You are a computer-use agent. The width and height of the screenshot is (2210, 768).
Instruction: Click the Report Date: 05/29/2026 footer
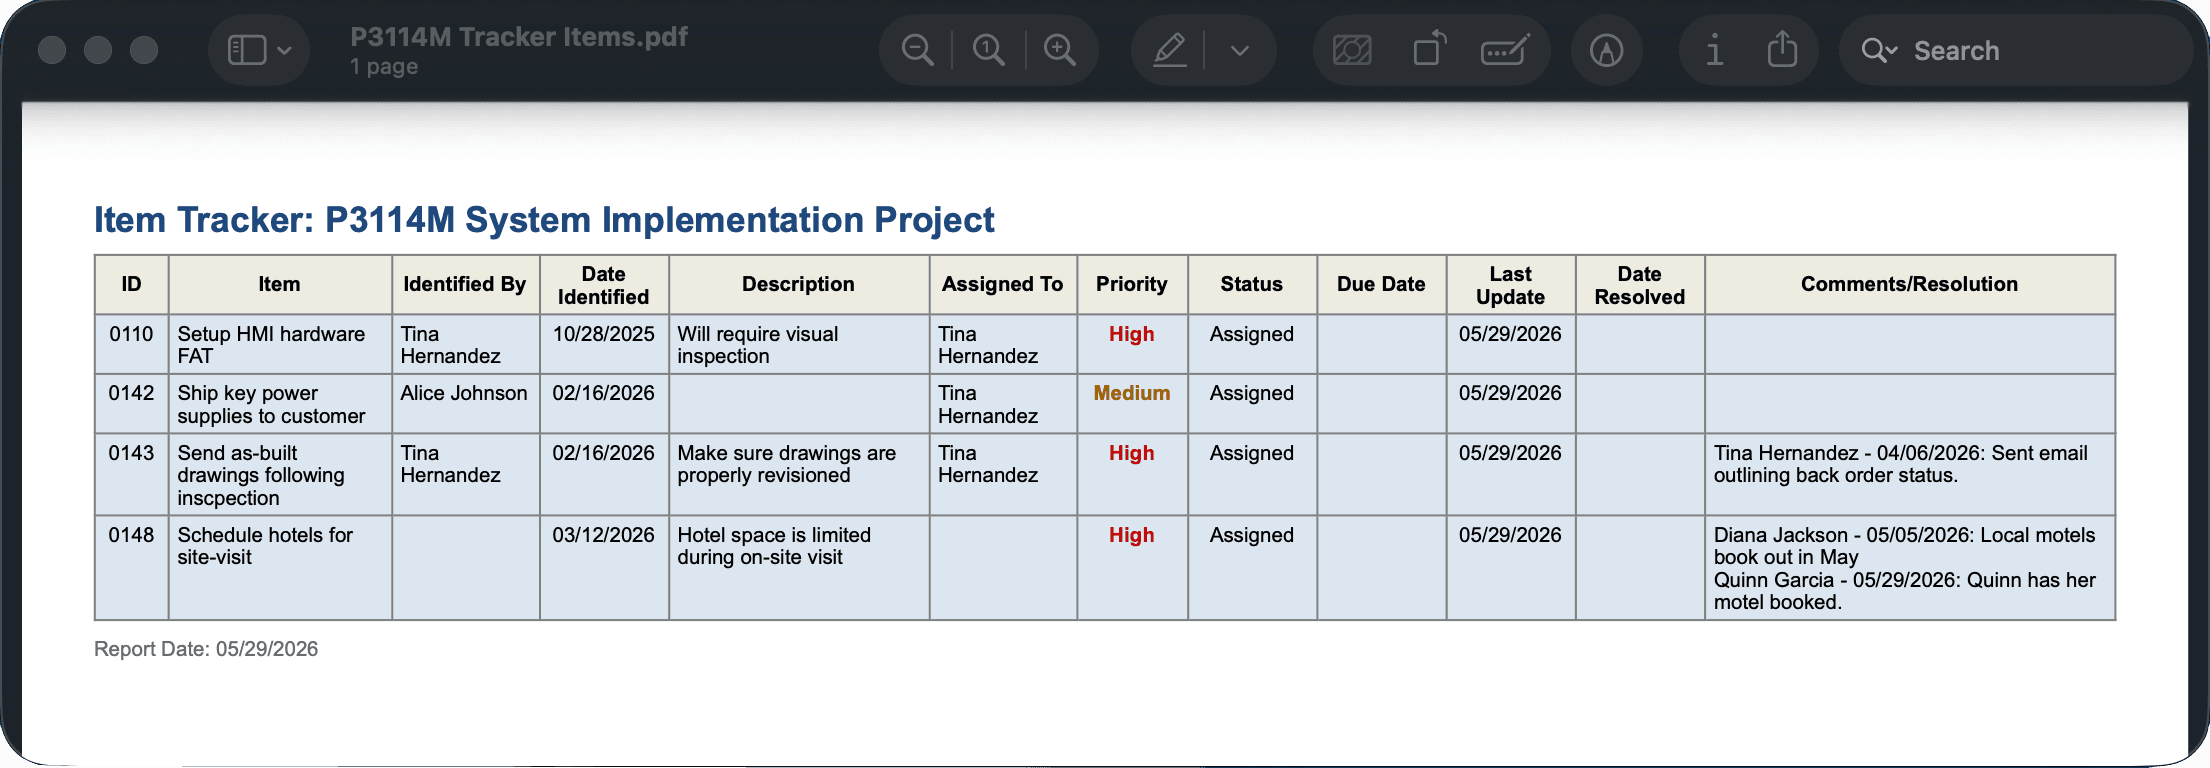[206, 649]
